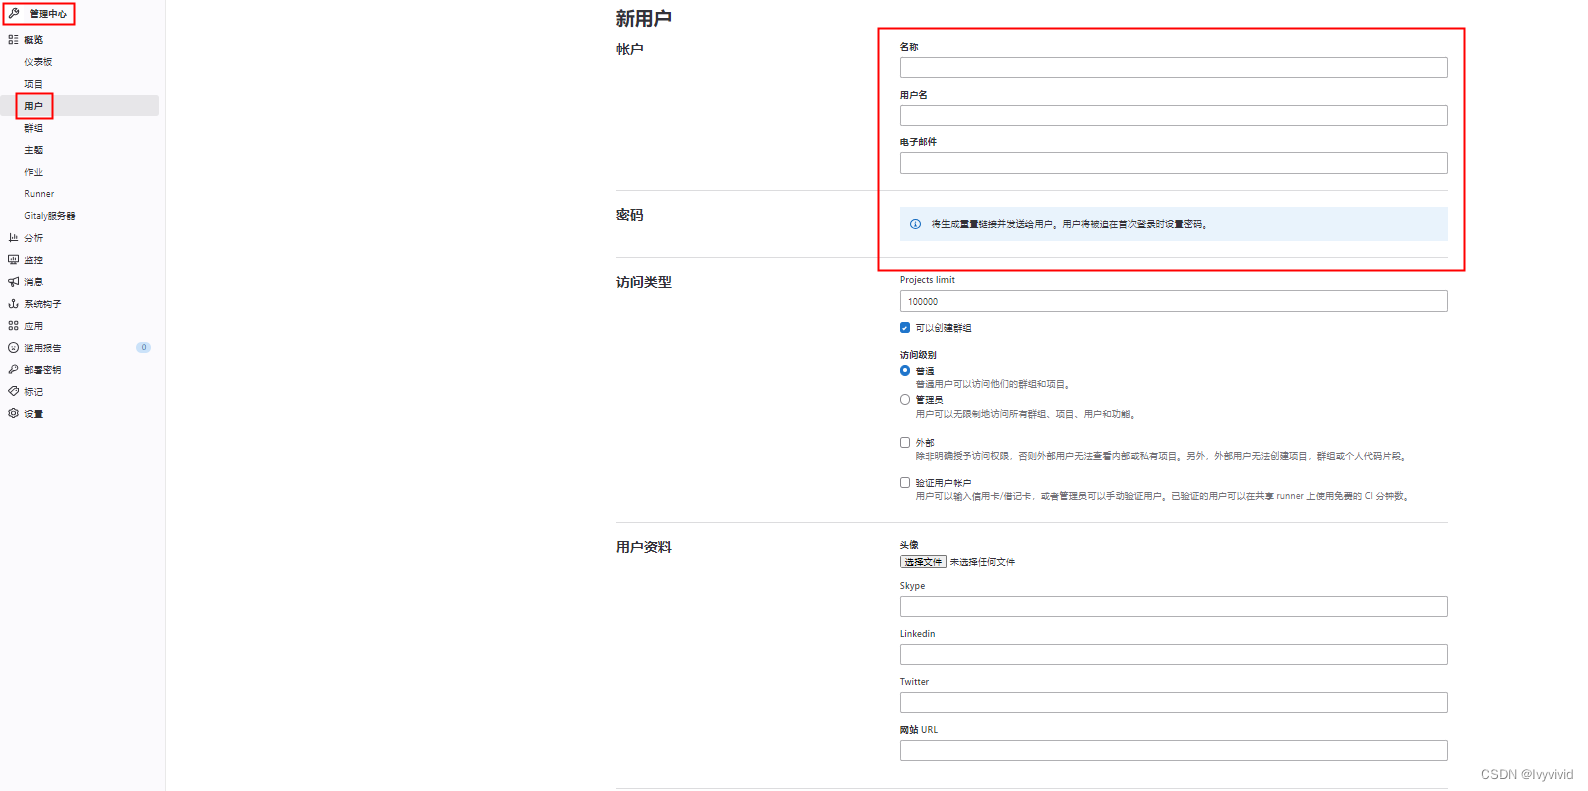Click the 访问级别 label
Image resolution: width=1588 pixels, height=791 pixels.
coord(918,355)
